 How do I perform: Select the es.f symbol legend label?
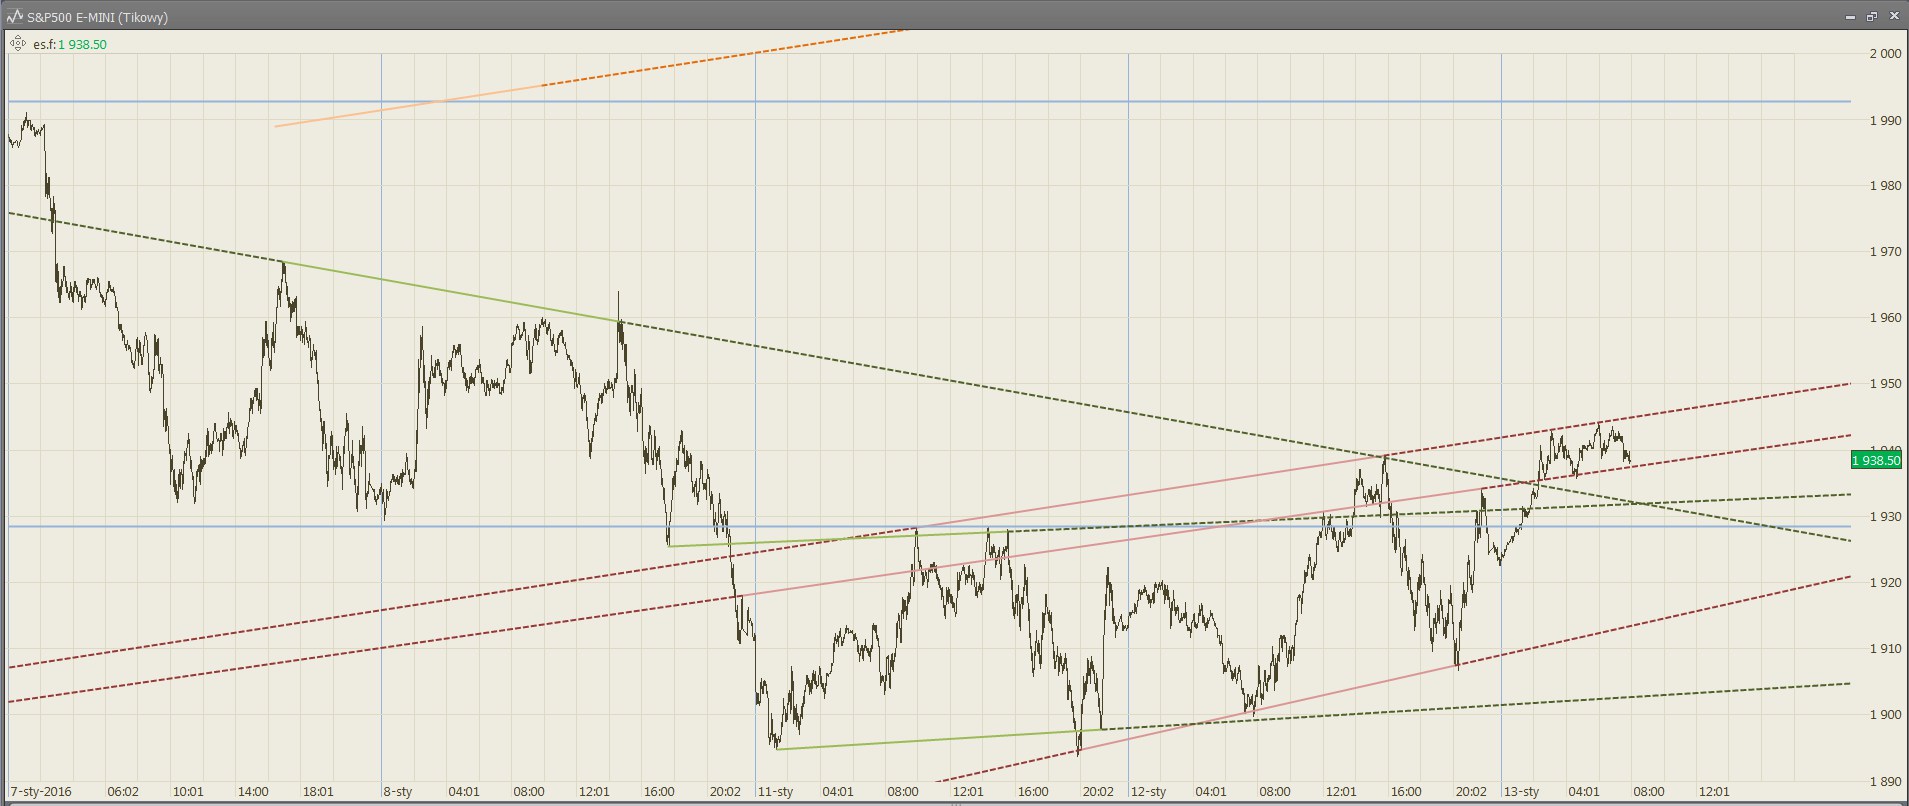point(44,44)
